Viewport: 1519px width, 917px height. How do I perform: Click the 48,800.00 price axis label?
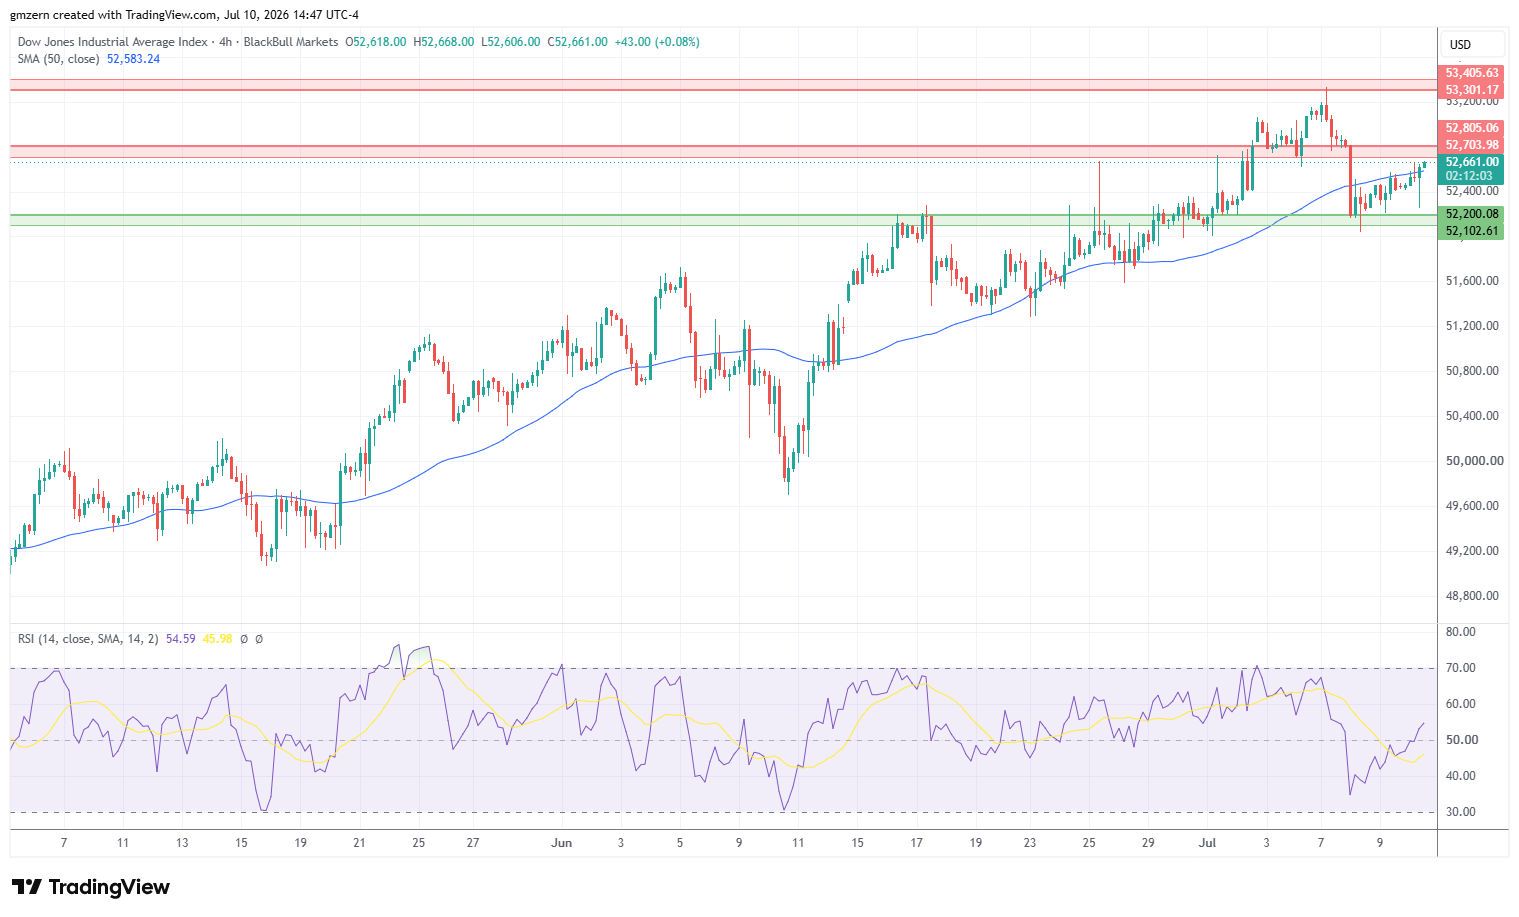tap(1472, 596)
